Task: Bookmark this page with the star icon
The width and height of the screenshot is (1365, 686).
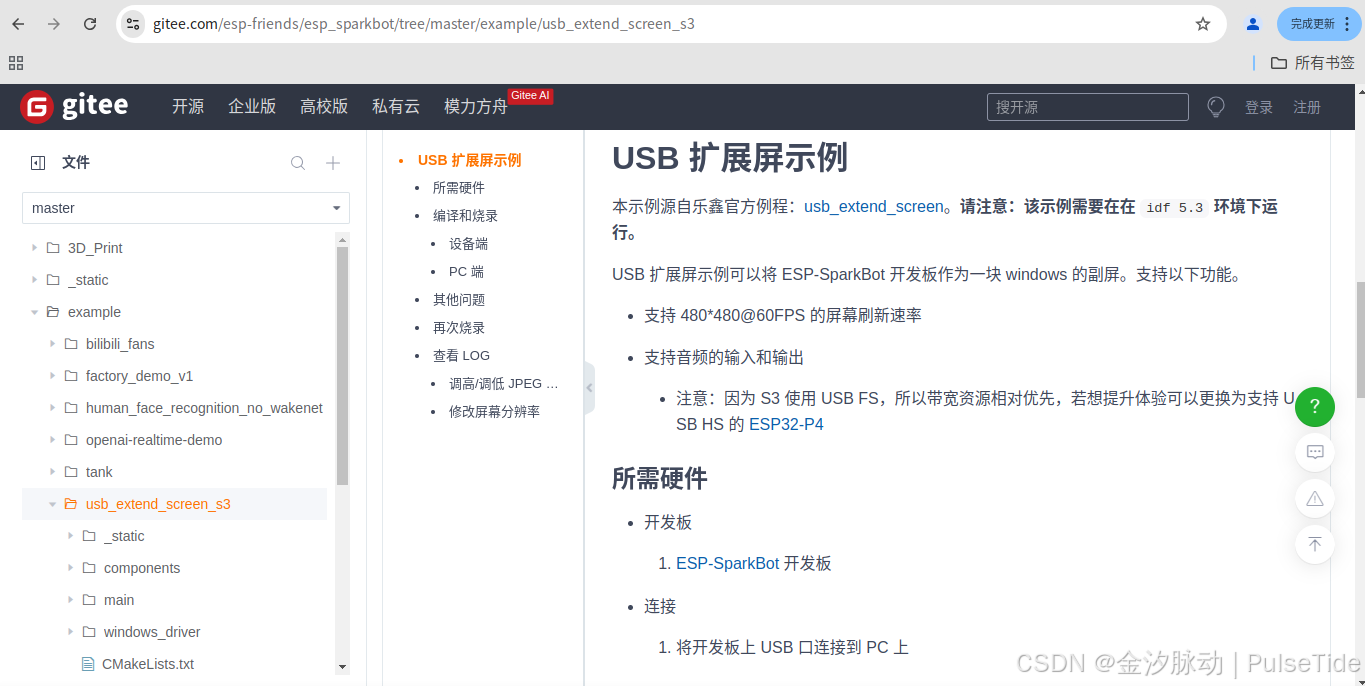Action: click(x=1203, y=24)
